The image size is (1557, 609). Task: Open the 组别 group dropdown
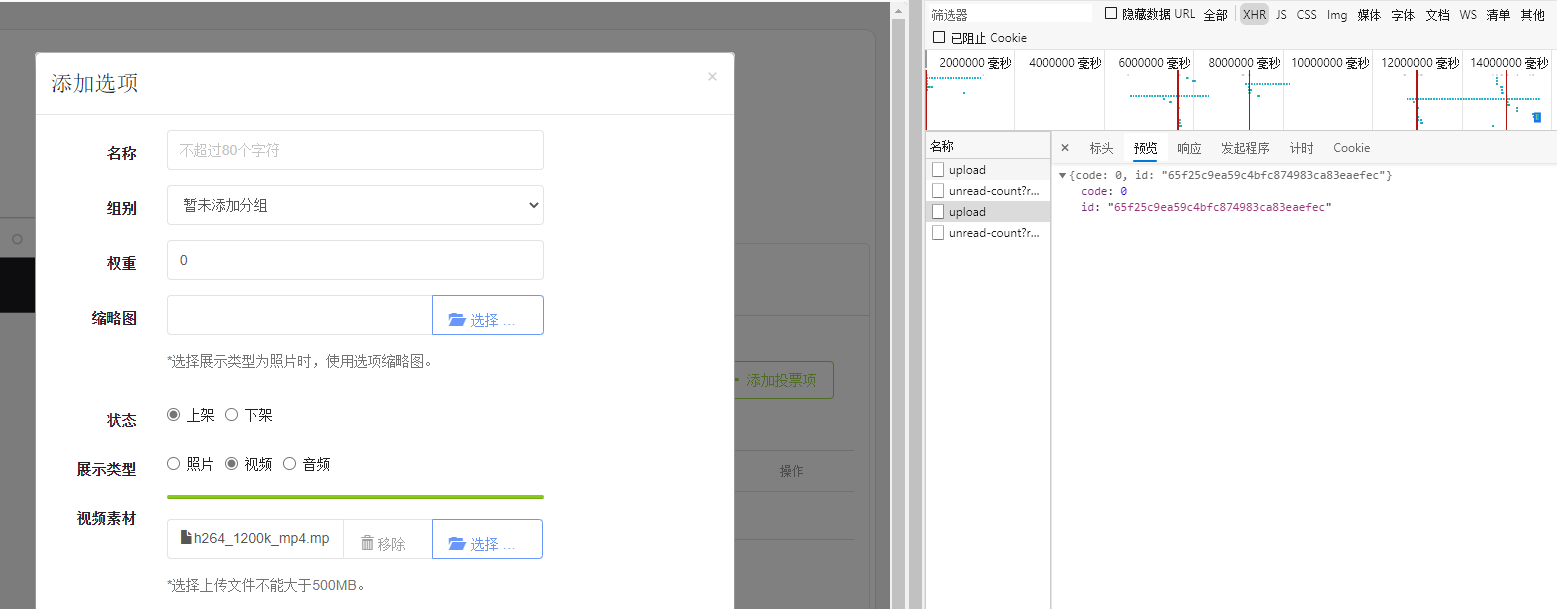point(355,206)
